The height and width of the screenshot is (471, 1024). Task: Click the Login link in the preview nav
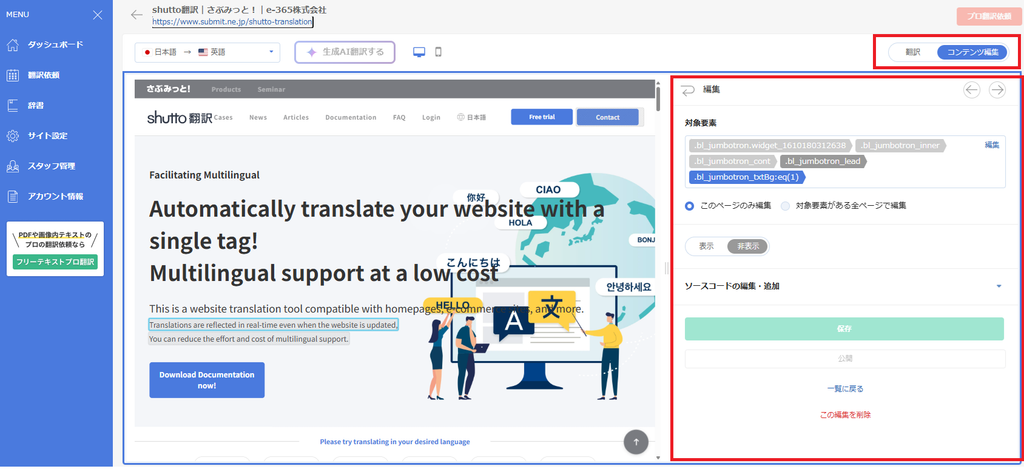pos(431,118)
